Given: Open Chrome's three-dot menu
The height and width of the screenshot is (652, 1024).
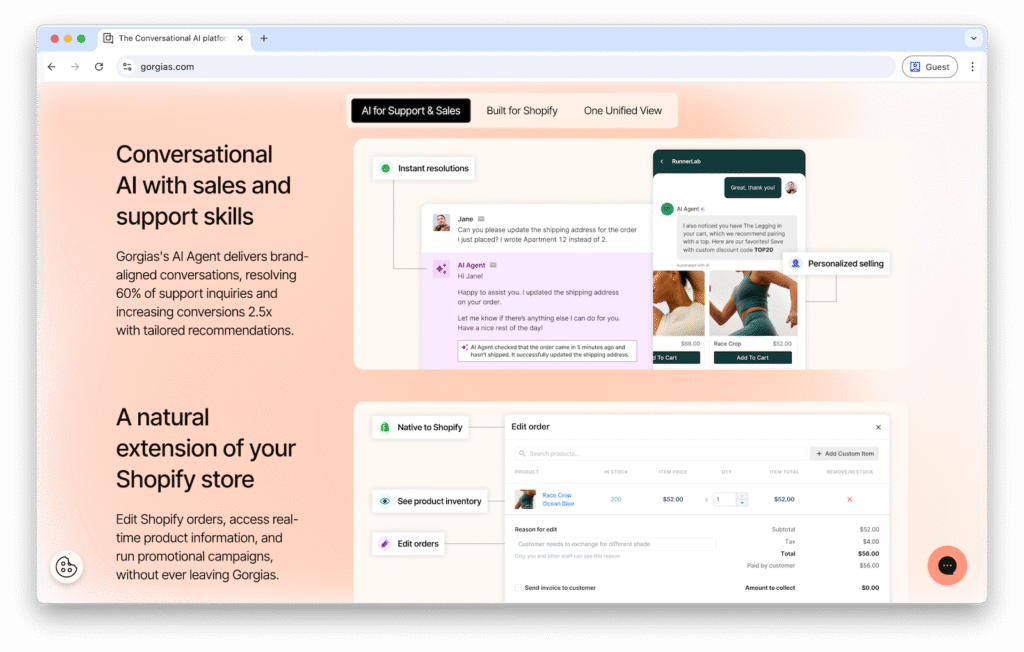Looking at the screenshot, I should [x=972, y=67].
